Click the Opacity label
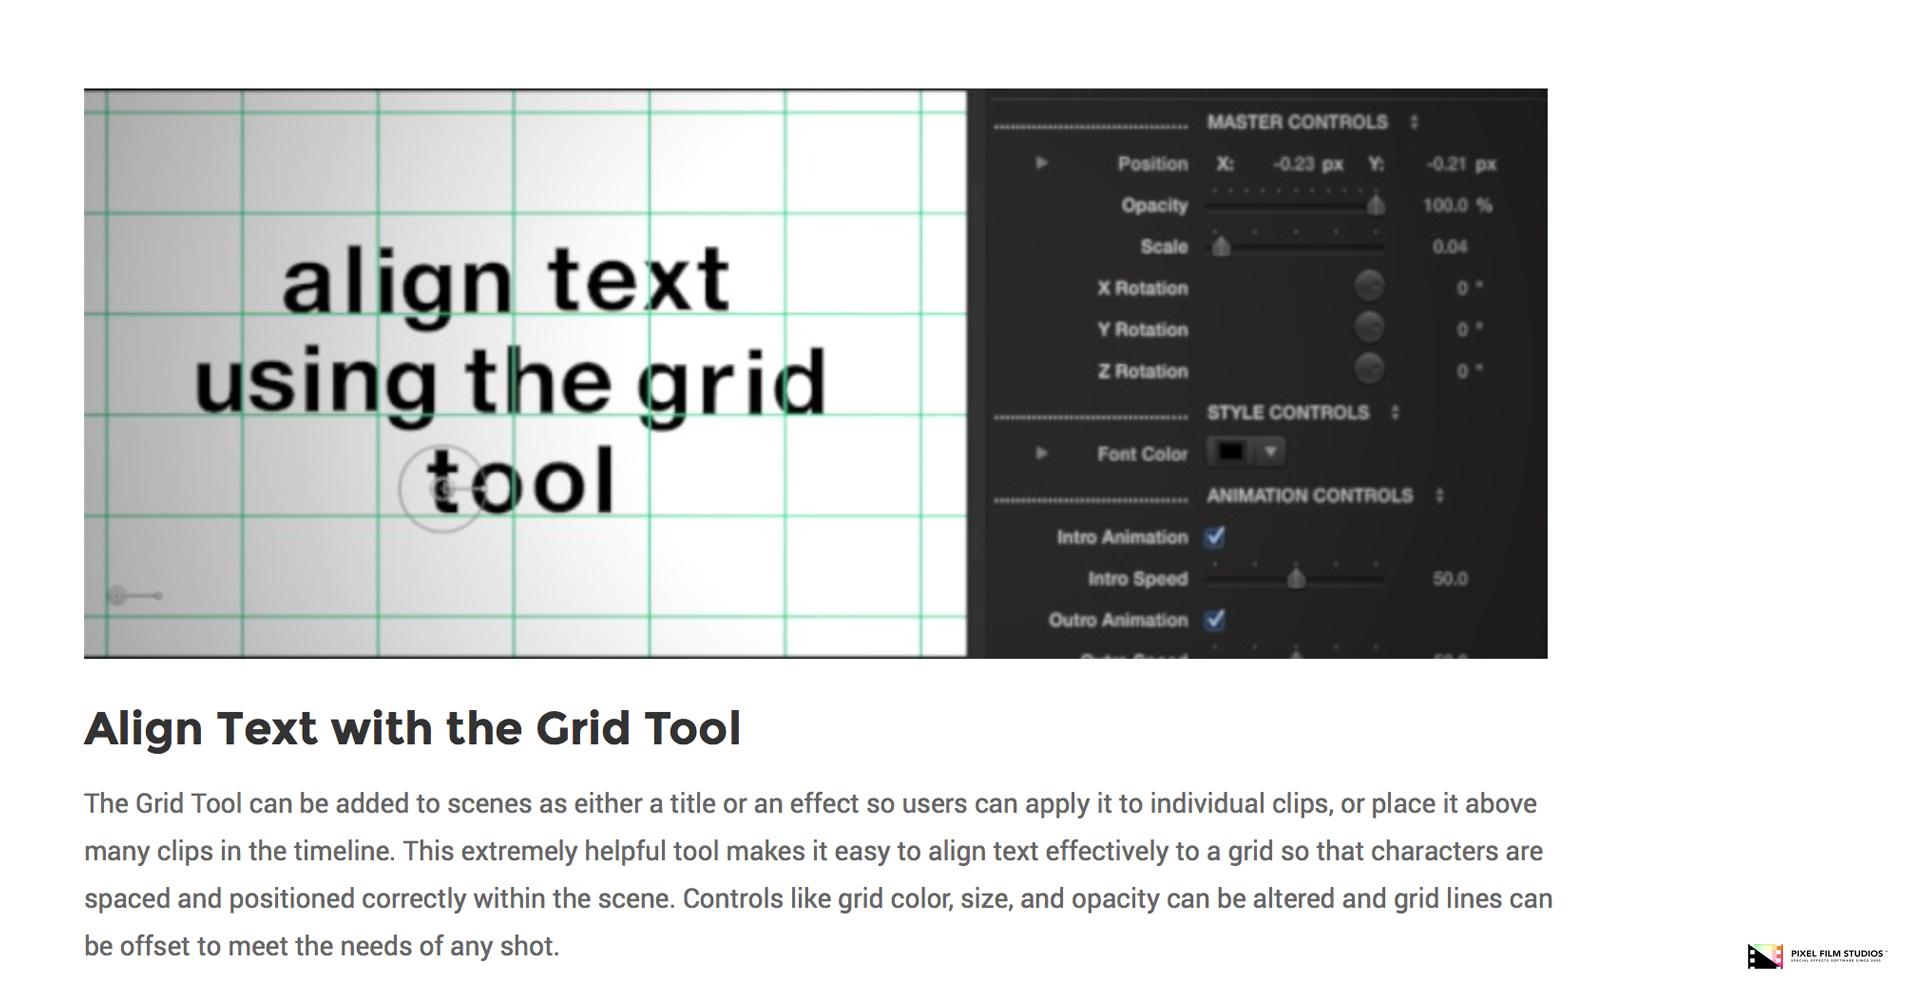Viewport: 1914px width, 1000px height. coord(1154,205)
